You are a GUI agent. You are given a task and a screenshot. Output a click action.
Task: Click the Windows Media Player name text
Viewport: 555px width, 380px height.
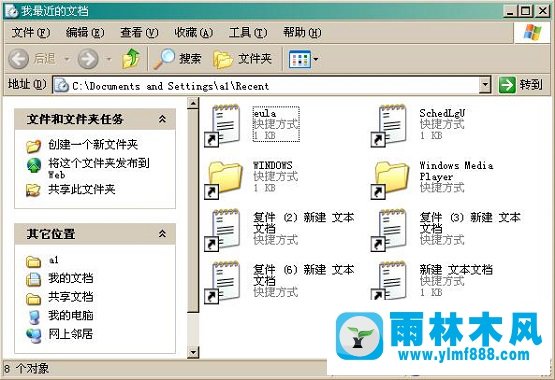456,171
